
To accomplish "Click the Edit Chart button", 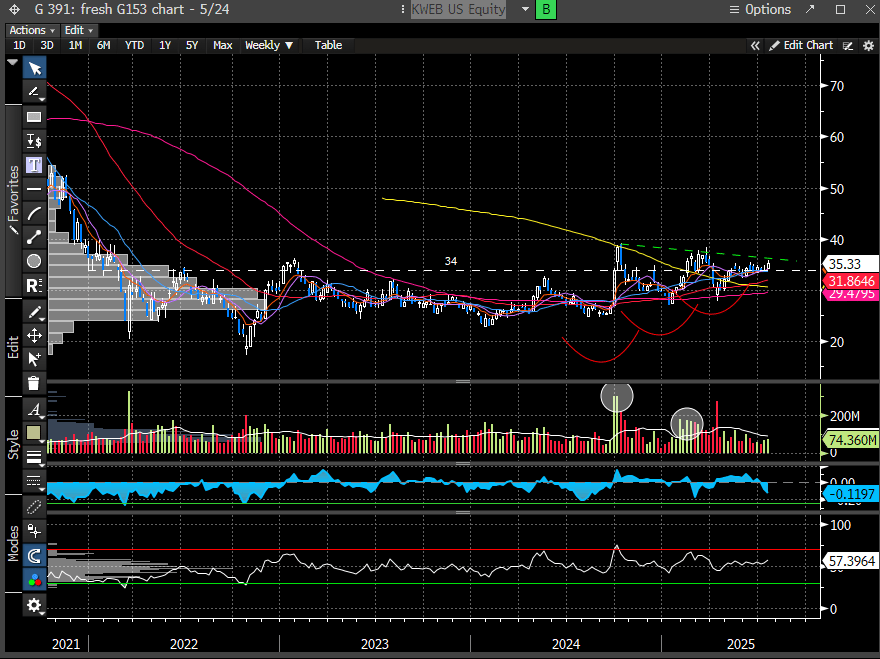I will (x=800, y=45).
